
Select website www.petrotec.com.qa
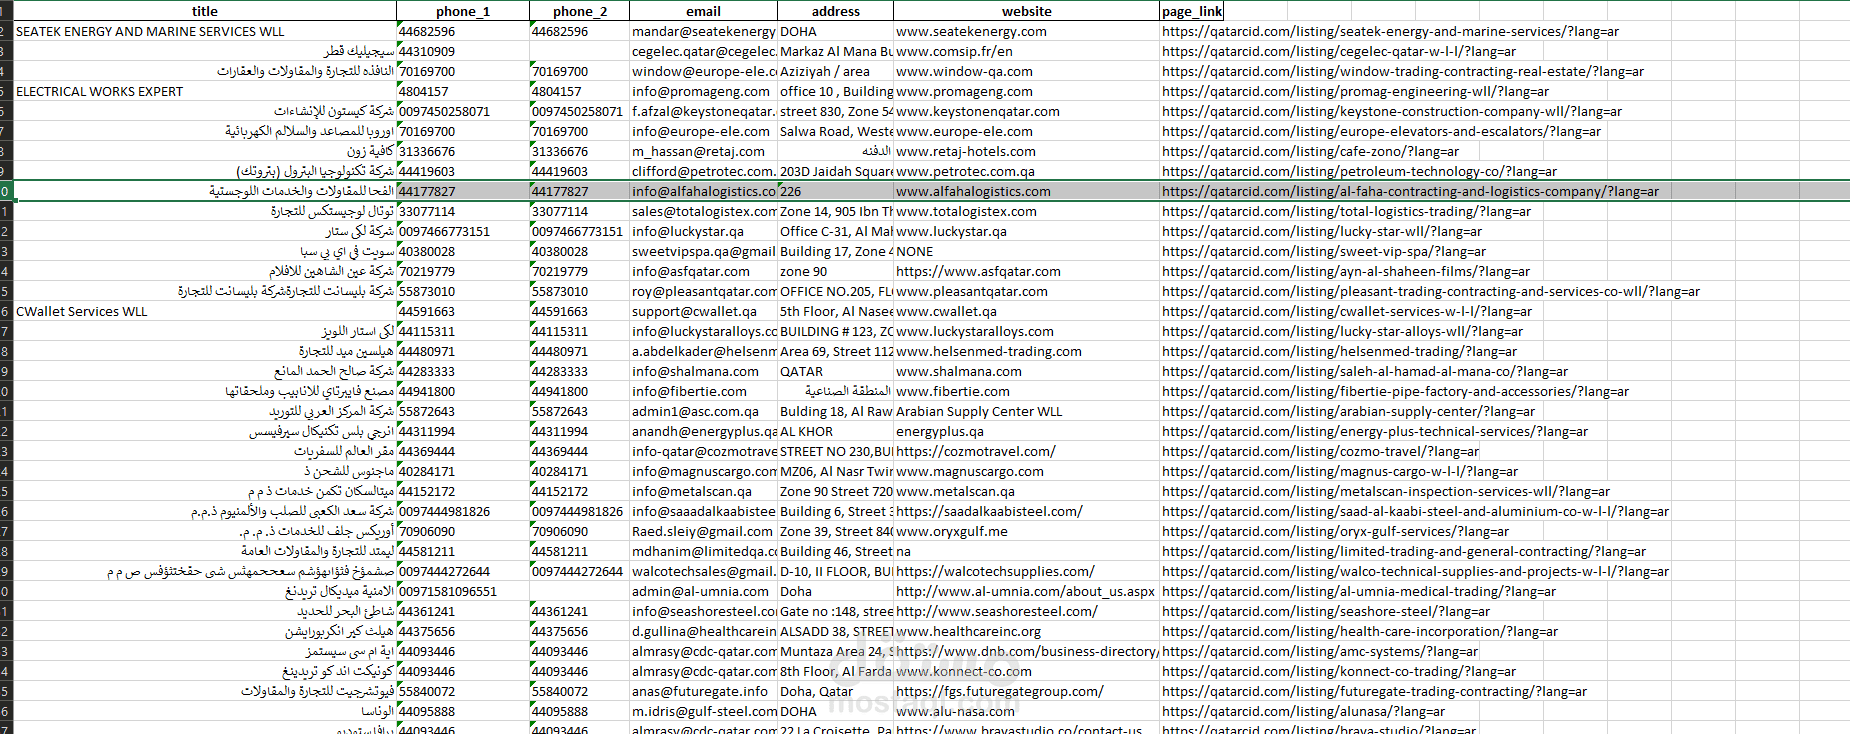1026,171
